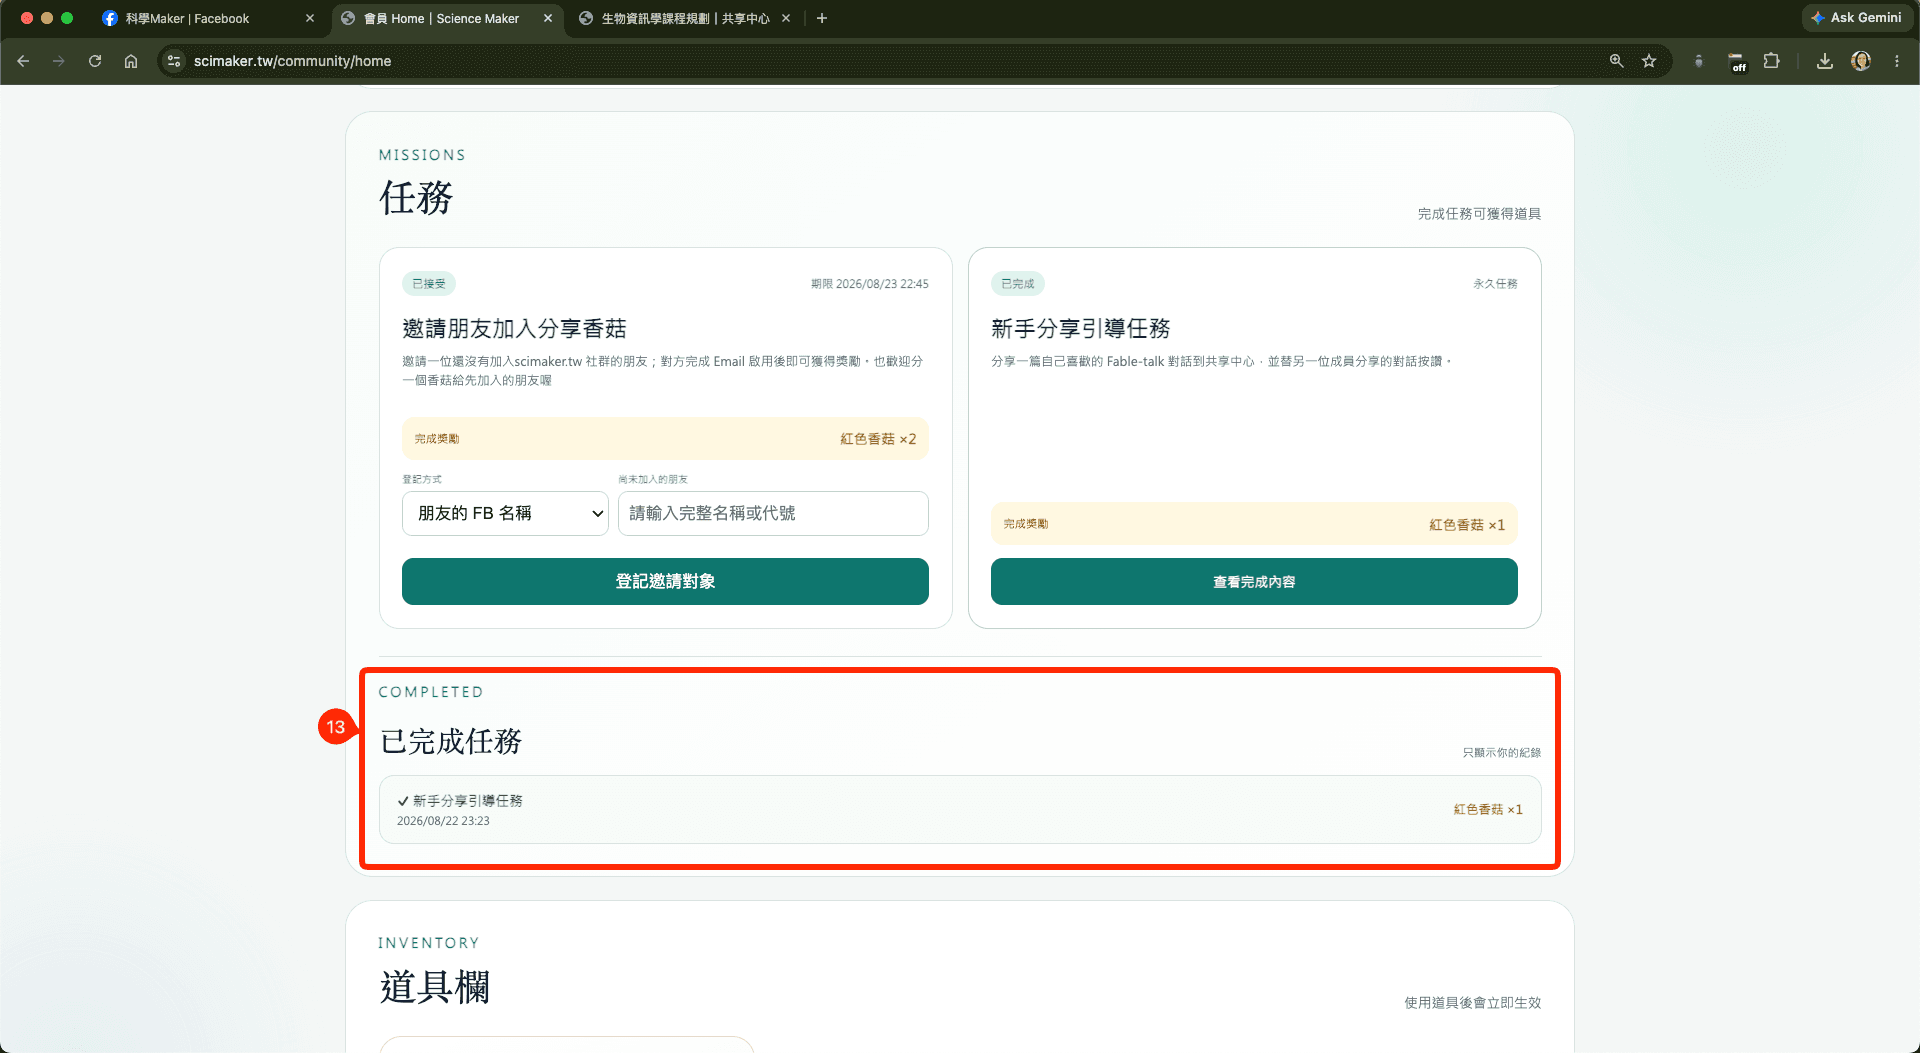
Task: Click the 查看完成內容 button
Action: pos(1254,581)
